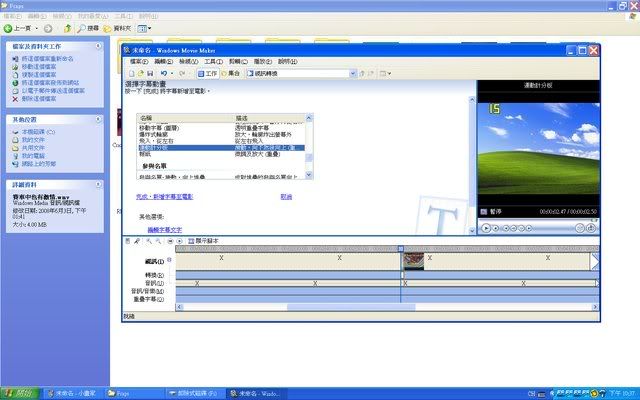Toggle the 工作 tasks pane button
The height and width of the screenshot is (400, 640).
208,73
